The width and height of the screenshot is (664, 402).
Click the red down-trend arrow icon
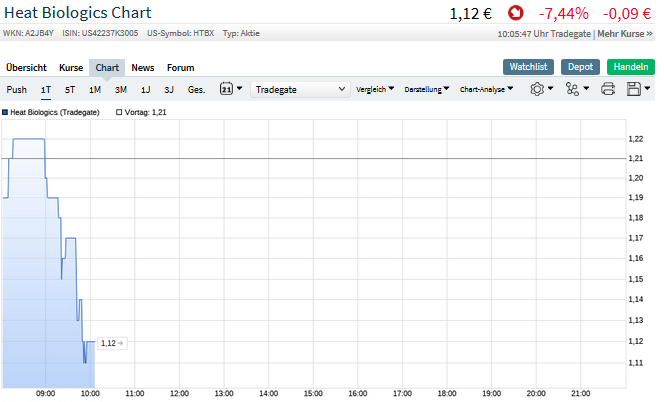point(515,13)
